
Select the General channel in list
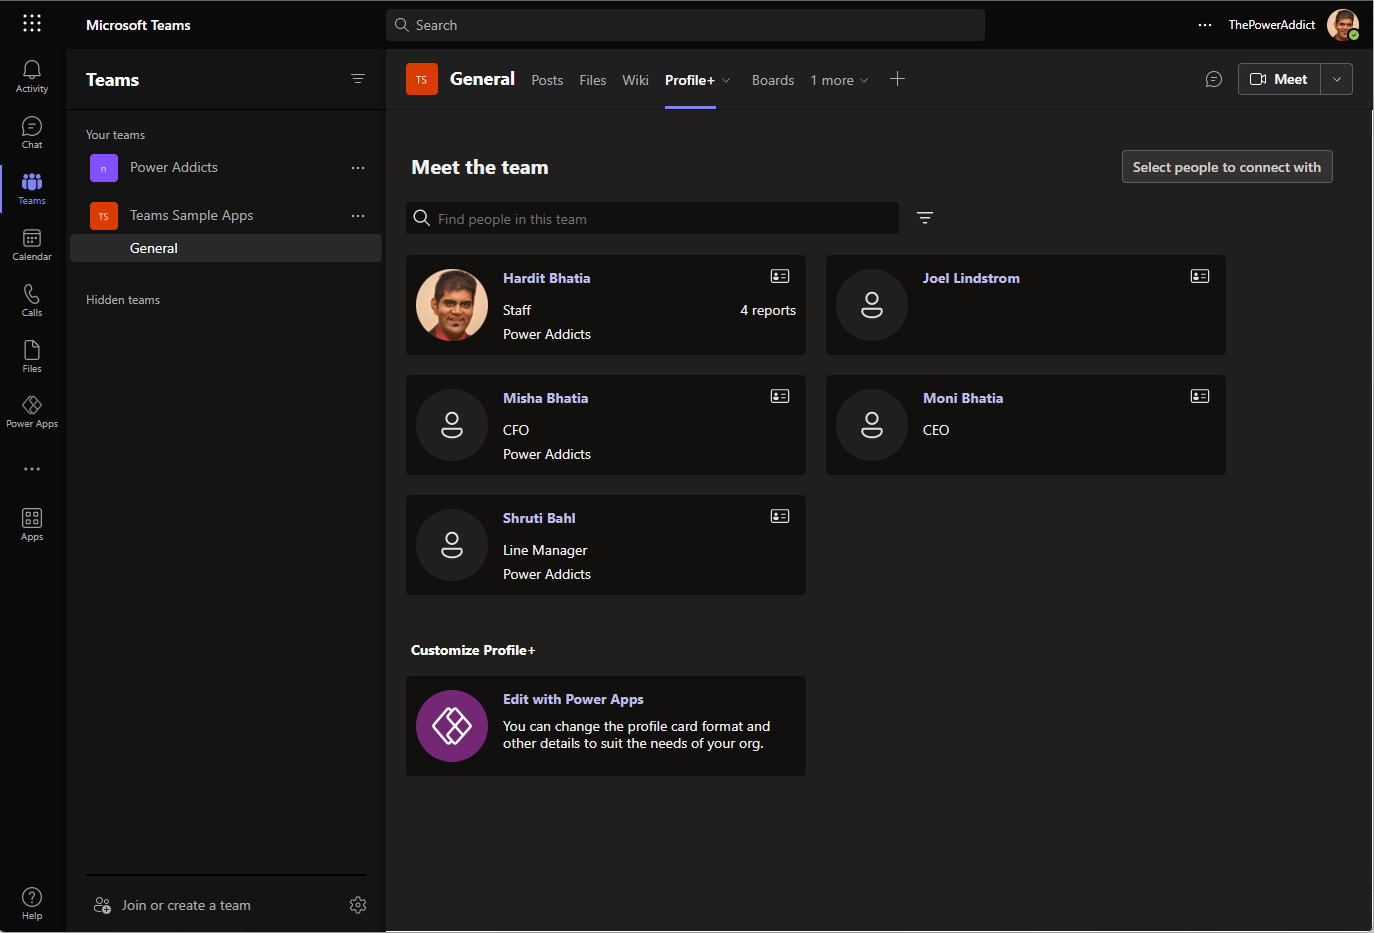coord(226,248)
